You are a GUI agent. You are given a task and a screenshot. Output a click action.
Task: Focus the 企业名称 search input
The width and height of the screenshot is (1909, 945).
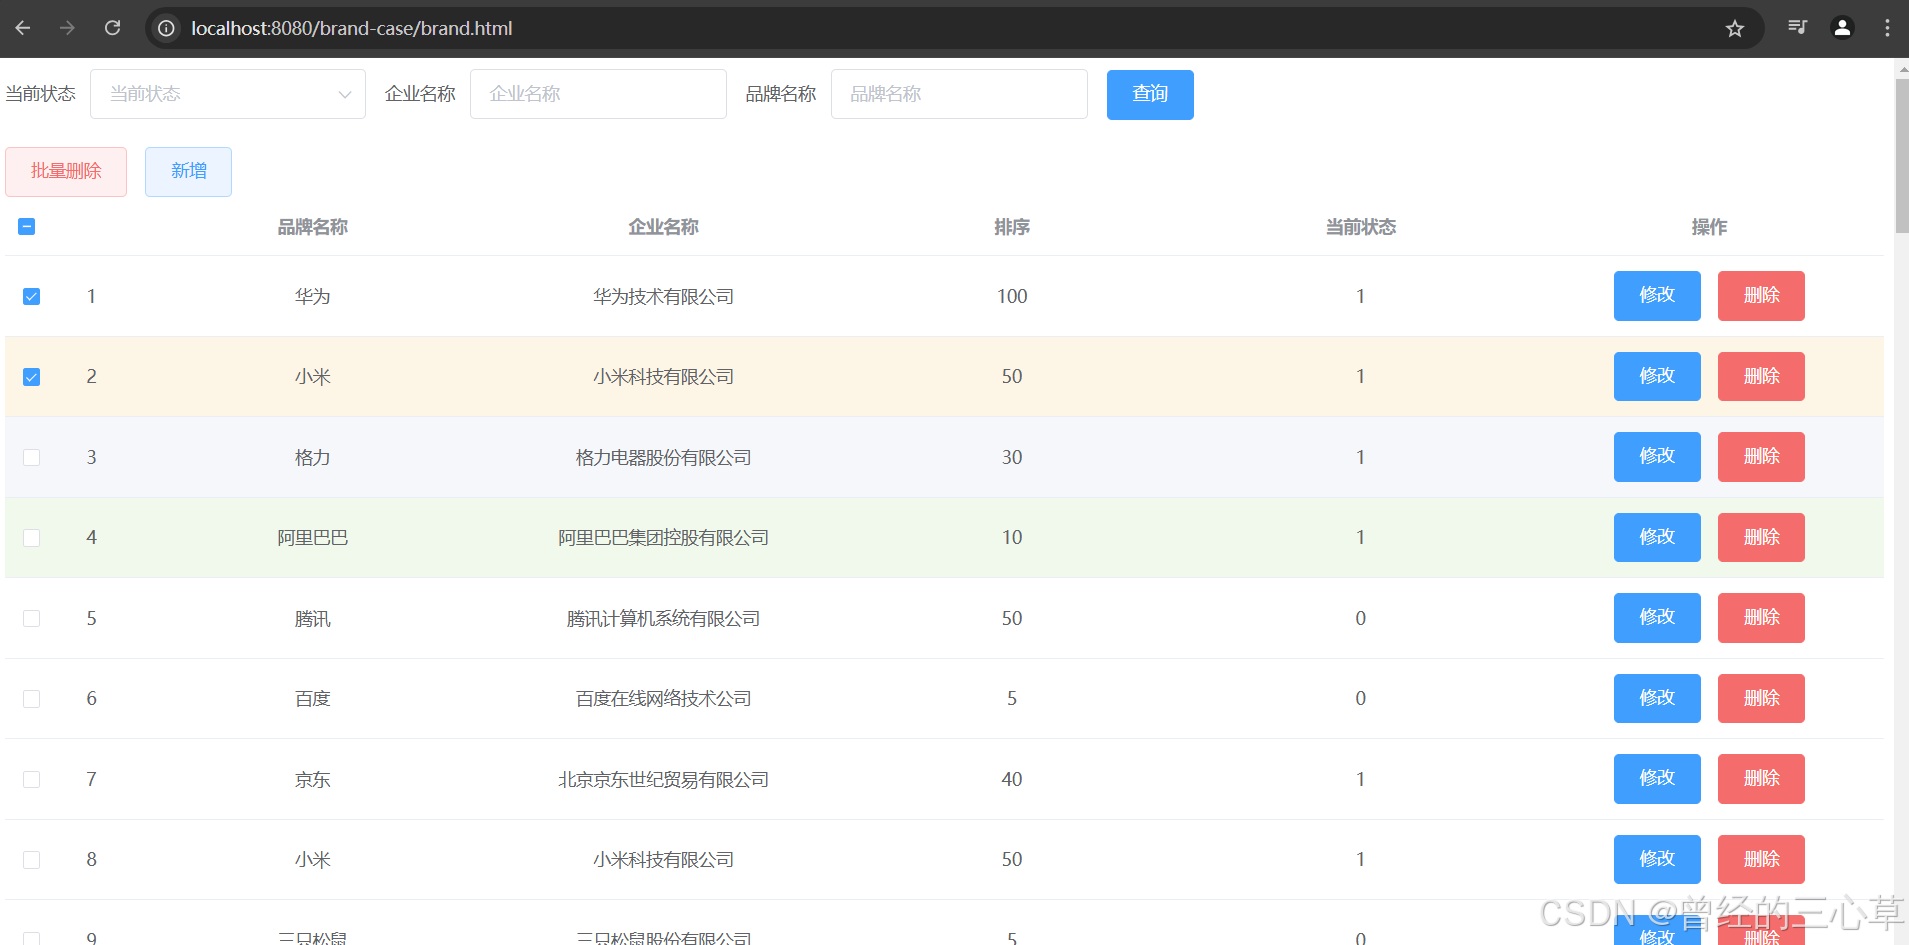[598, 94]
